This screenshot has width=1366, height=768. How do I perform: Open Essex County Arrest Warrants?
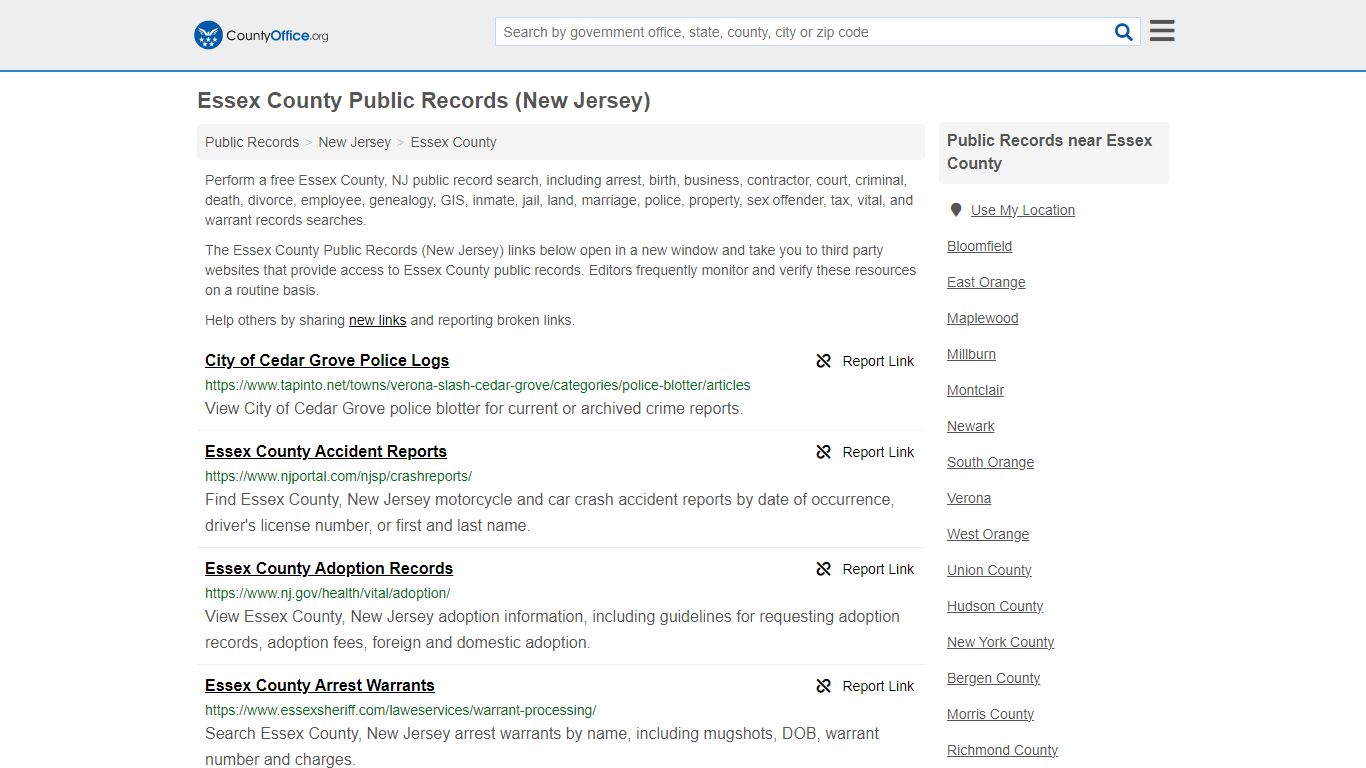(x=320, y=685)
